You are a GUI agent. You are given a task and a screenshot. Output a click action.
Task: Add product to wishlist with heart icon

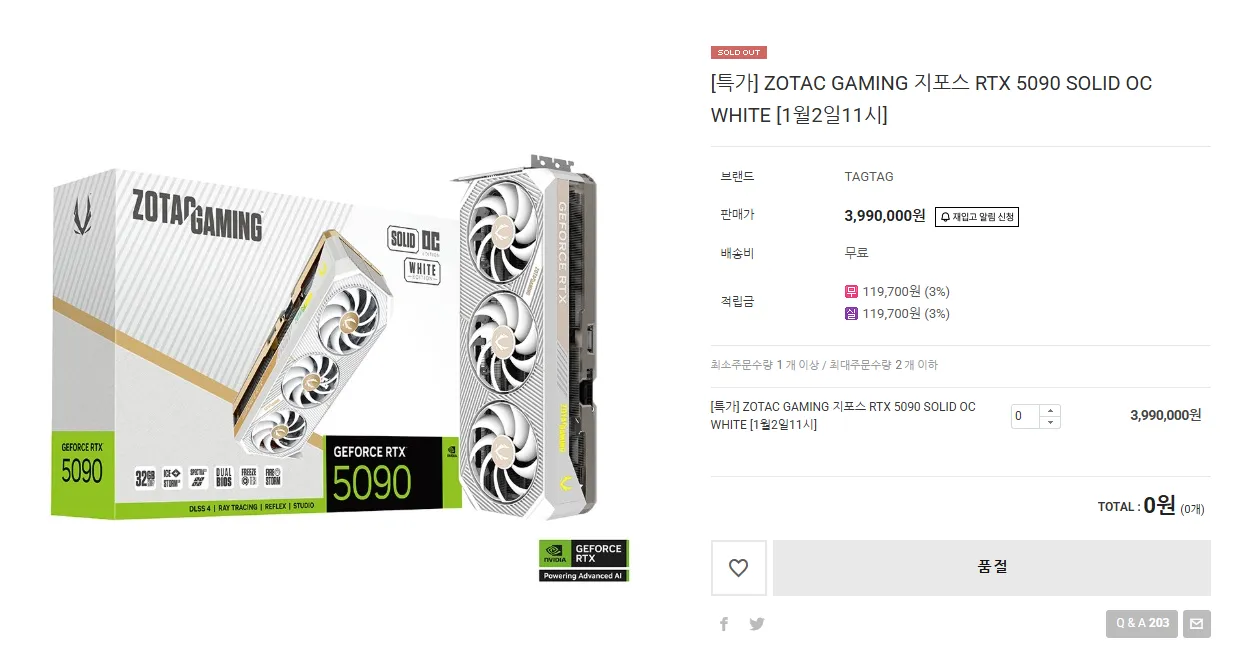point(738,568)
